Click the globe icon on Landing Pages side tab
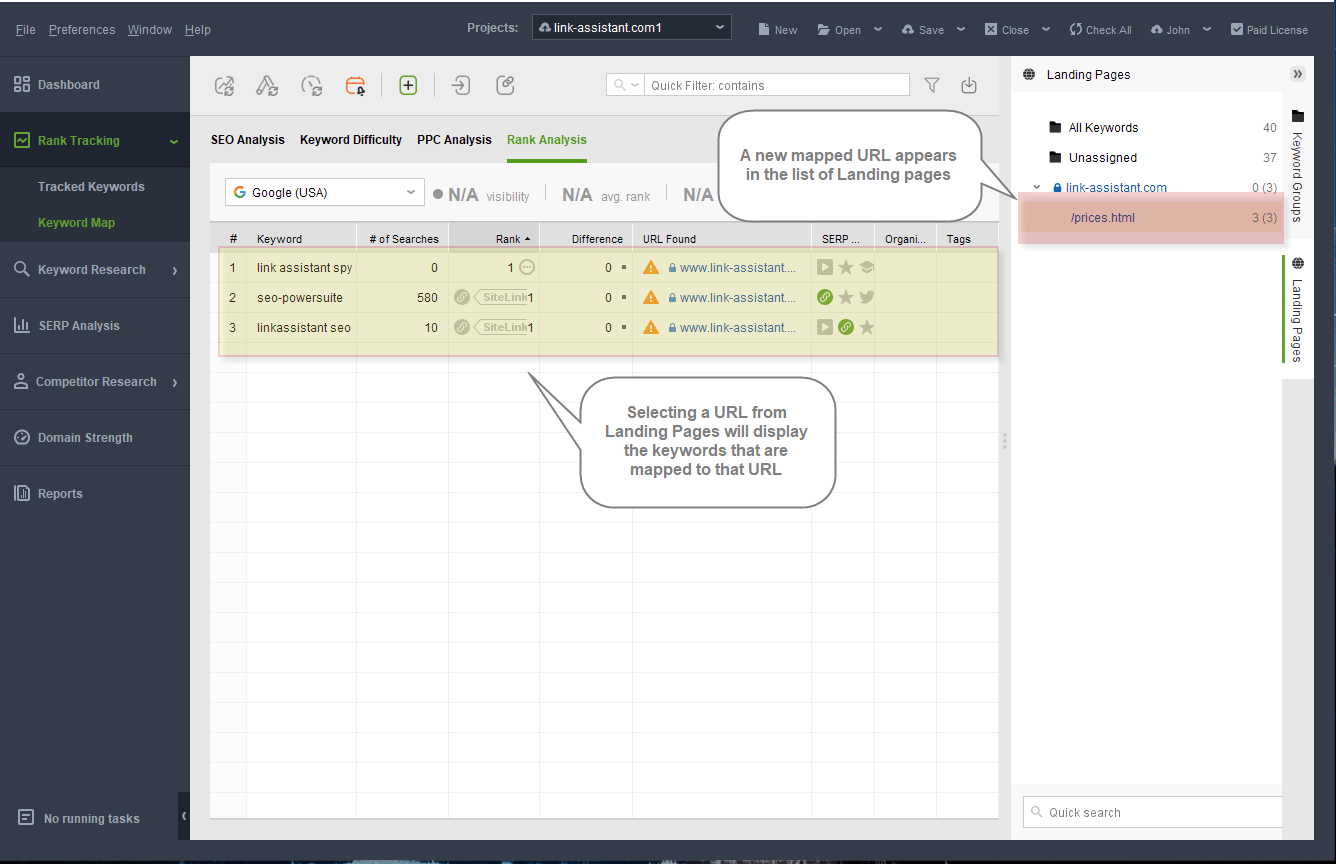The image size is (1336, 864). coord(1298,264)
